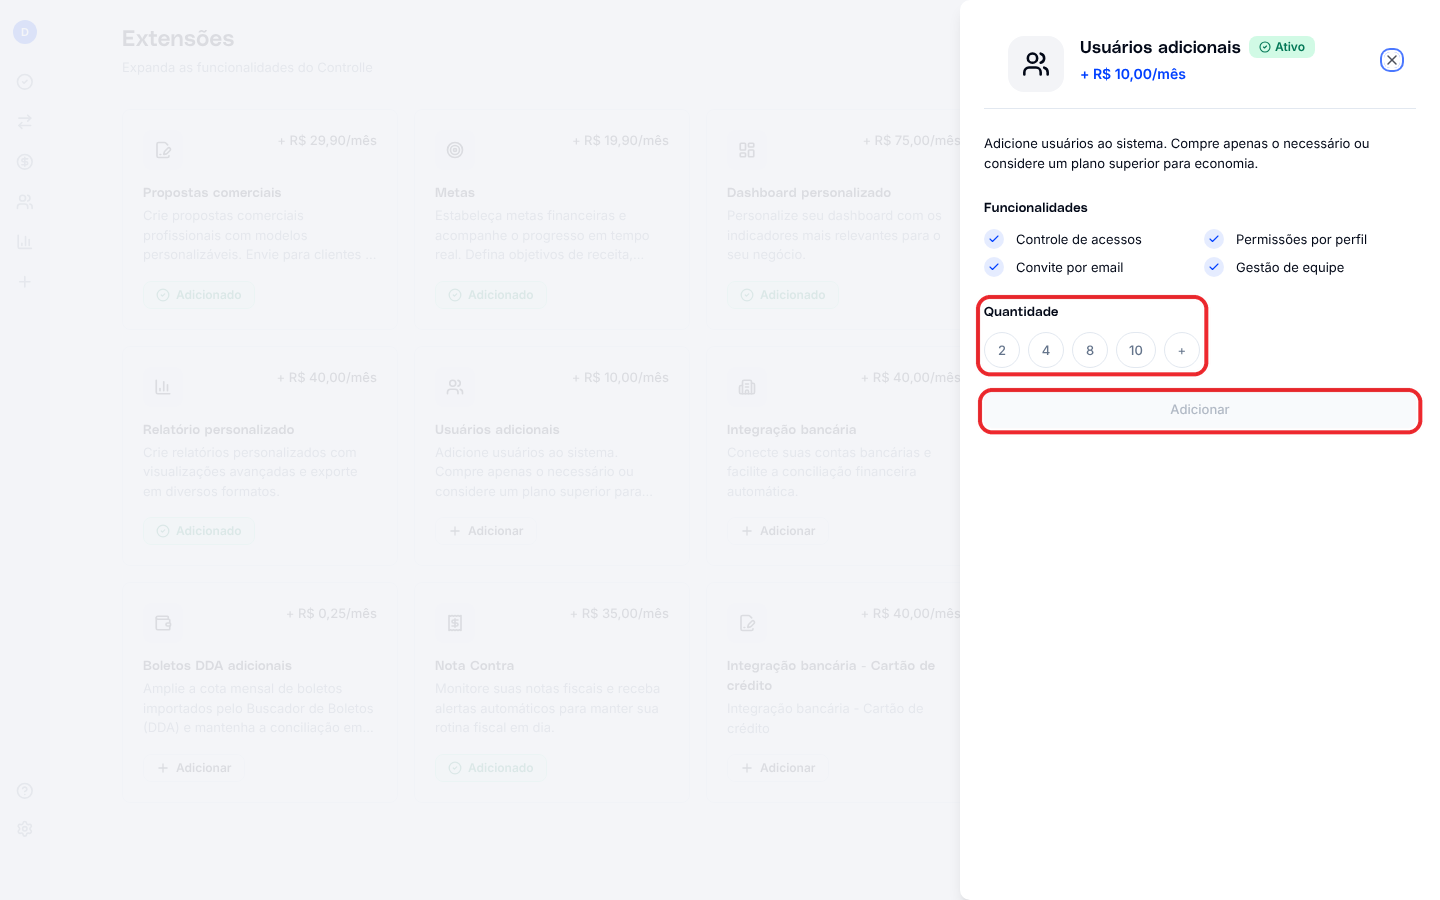Open the transfers arrows sidebar icon
The image size is (1440, 900).
pos(25,122)
